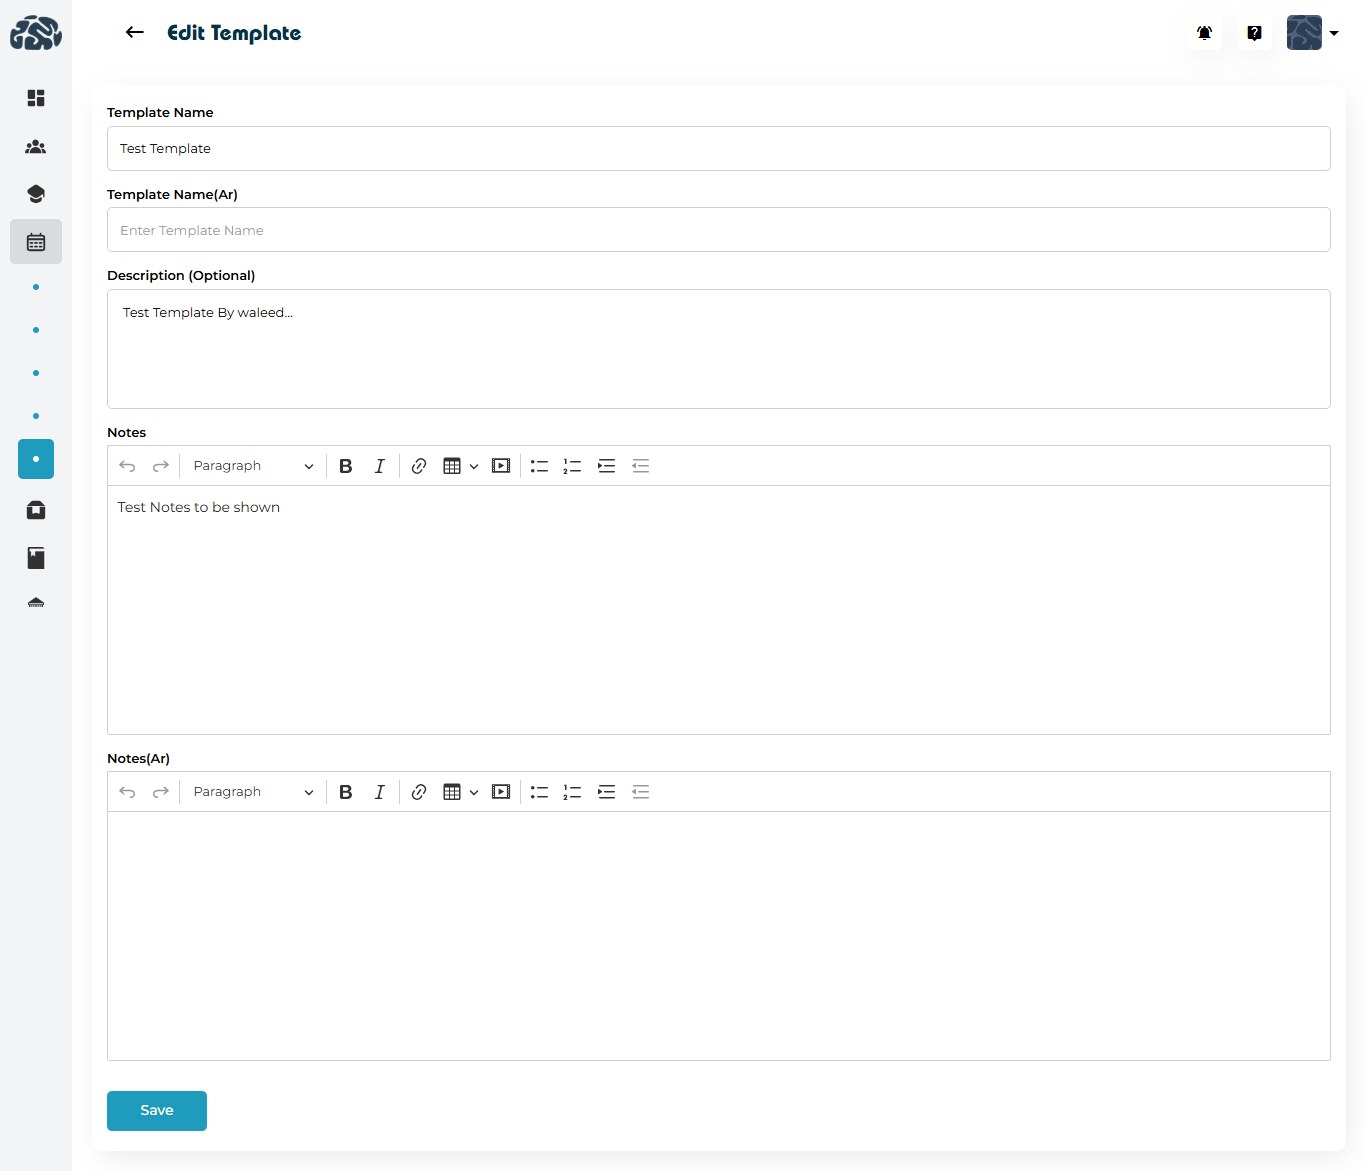
Task: Open the store icon in sidebar menu
Action: coord(36,510)
